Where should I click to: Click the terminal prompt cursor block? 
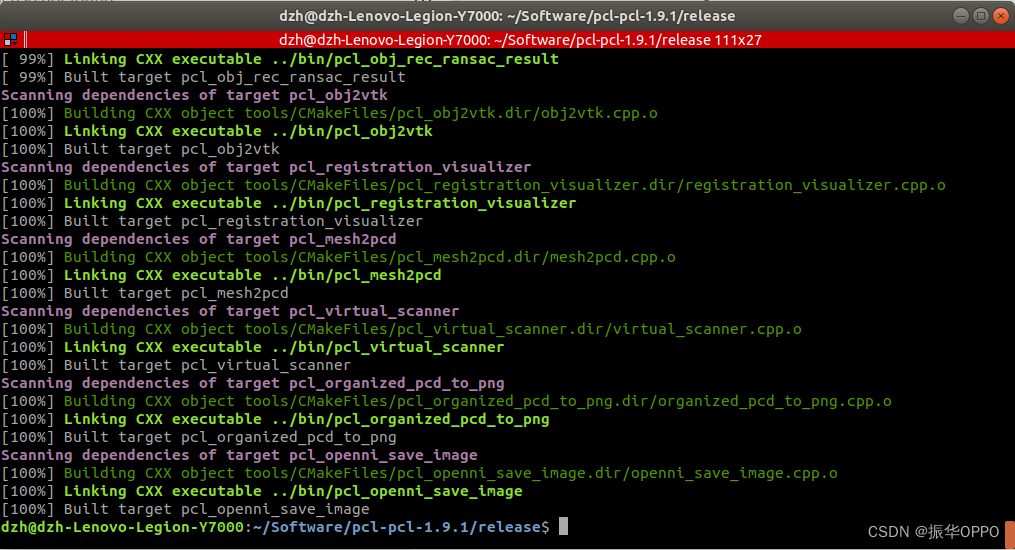[x=563, y=526]
